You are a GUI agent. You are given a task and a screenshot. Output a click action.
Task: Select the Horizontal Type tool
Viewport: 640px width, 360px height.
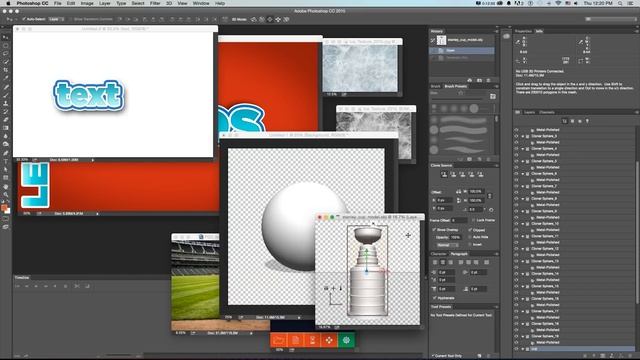pyautogui.click(x=5, y=161)
